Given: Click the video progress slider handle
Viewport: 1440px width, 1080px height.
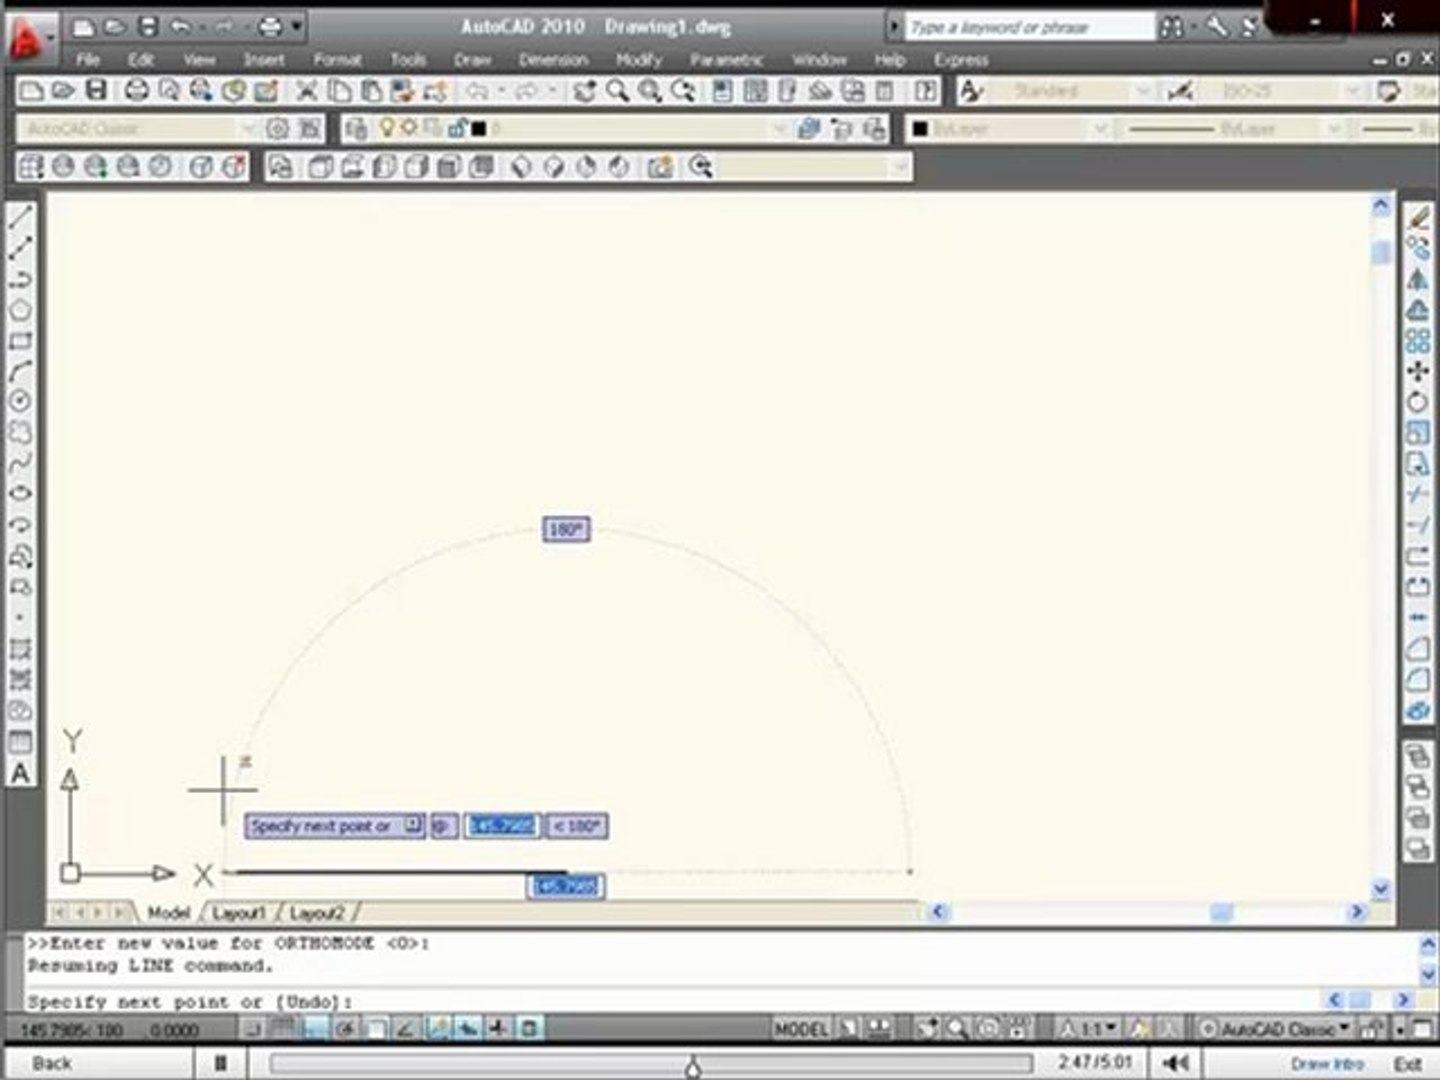Looking at the screenshot, I should coord(693,1067).
